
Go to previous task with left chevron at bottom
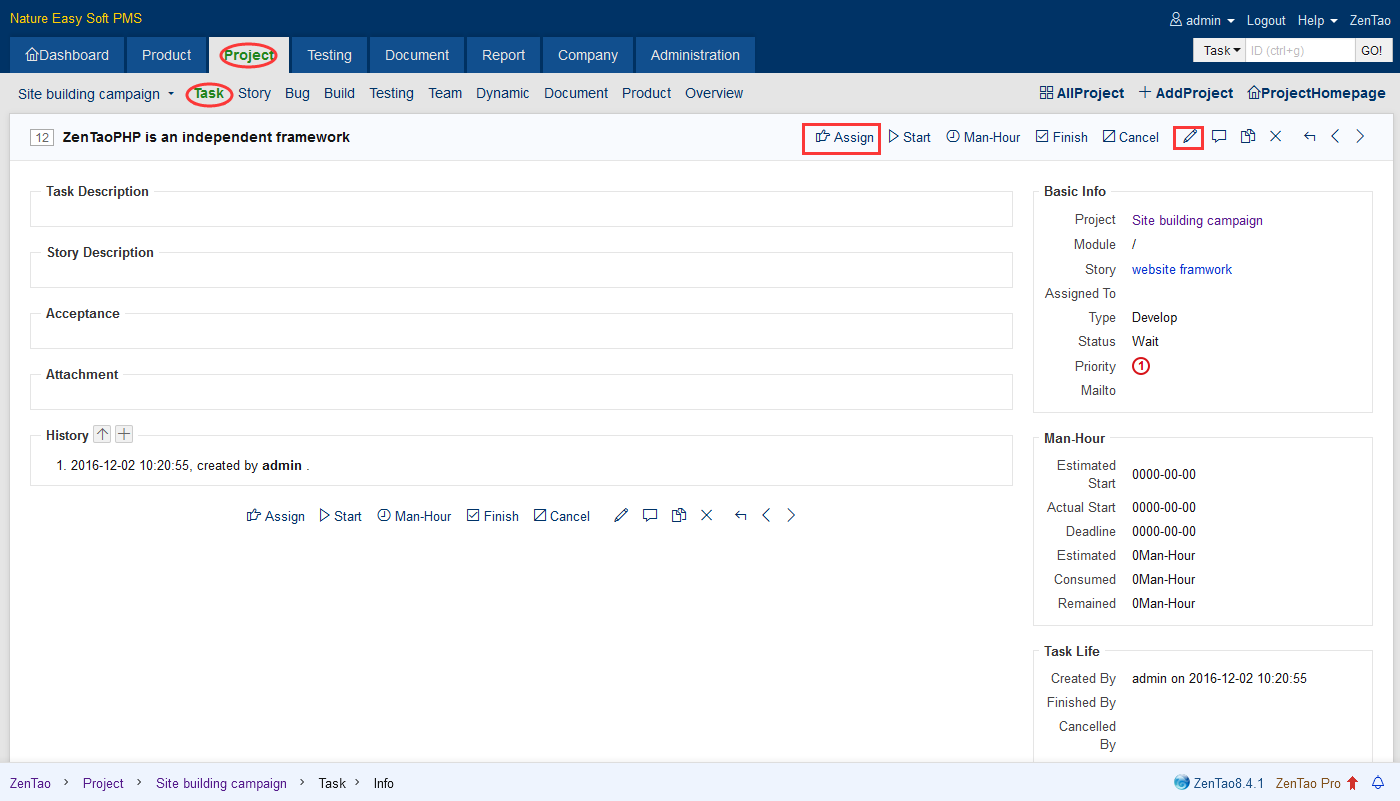point(766,516)
